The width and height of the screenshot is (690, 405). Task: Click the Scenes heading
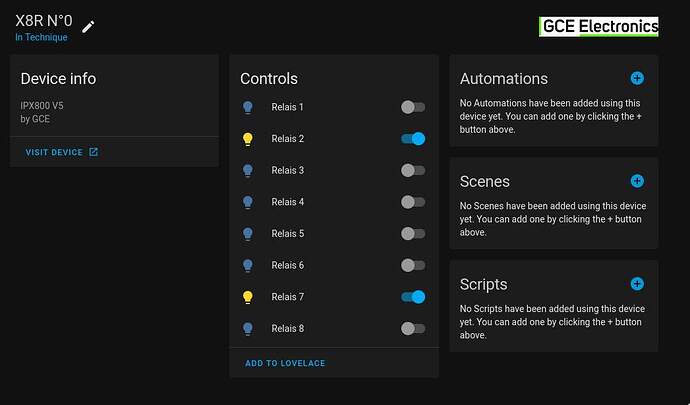[x=485, y=181]
